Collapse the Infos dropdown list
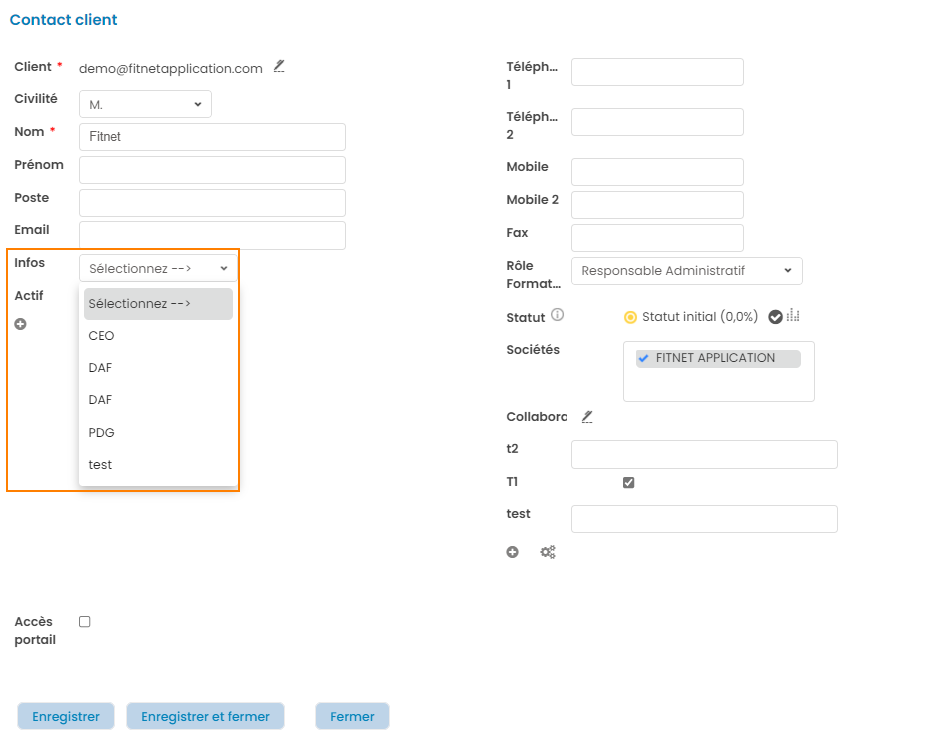This screenshot has width=949, height=733. pos(158,268)
